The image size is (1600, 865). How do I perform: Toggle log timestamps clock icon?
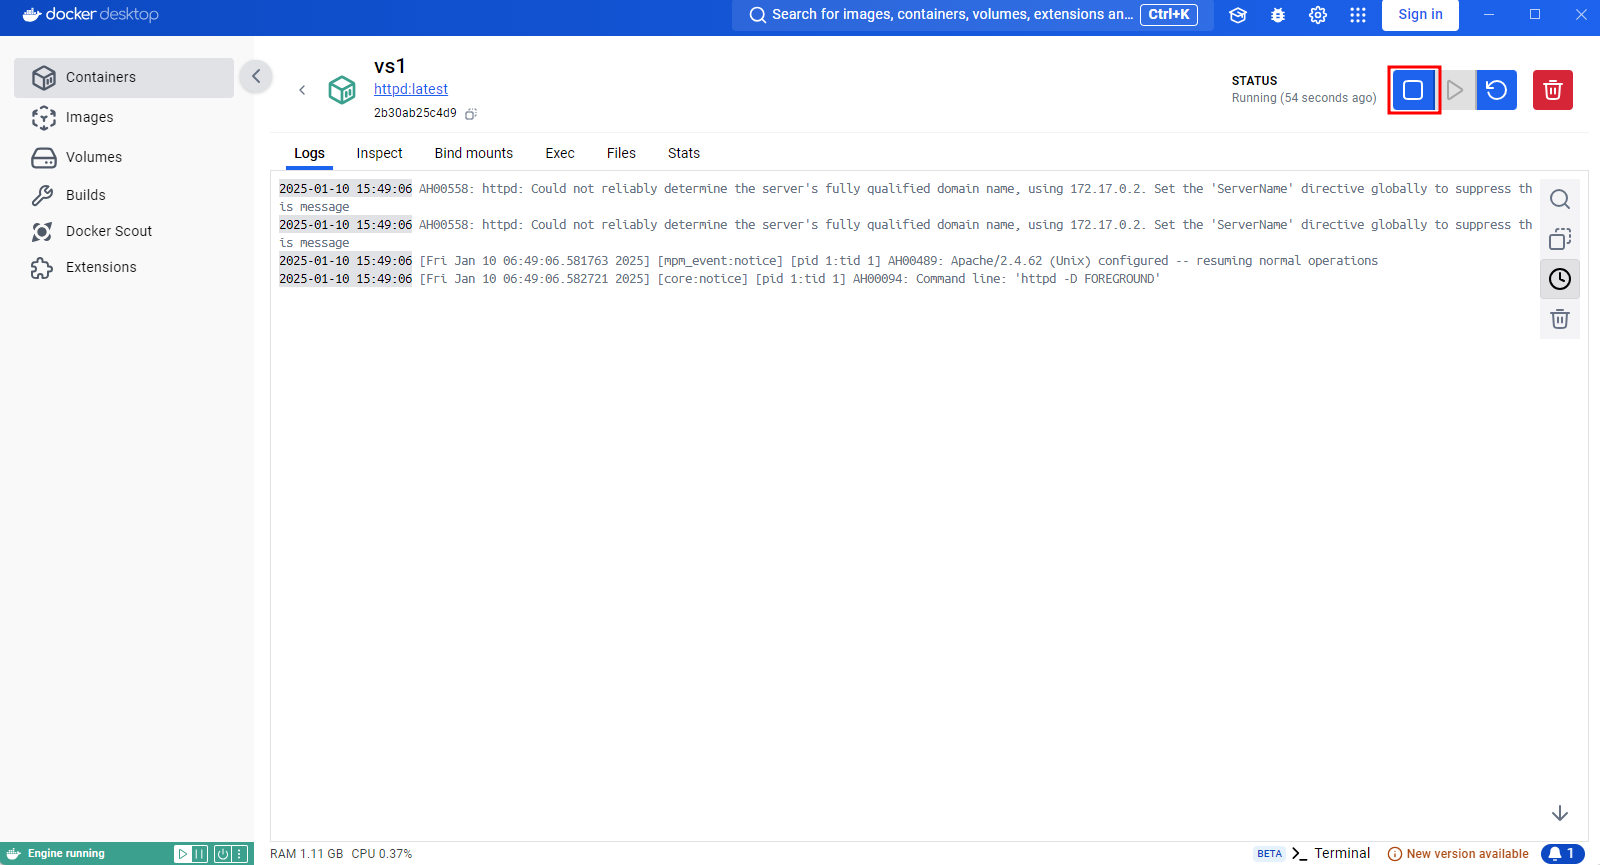1560,279
